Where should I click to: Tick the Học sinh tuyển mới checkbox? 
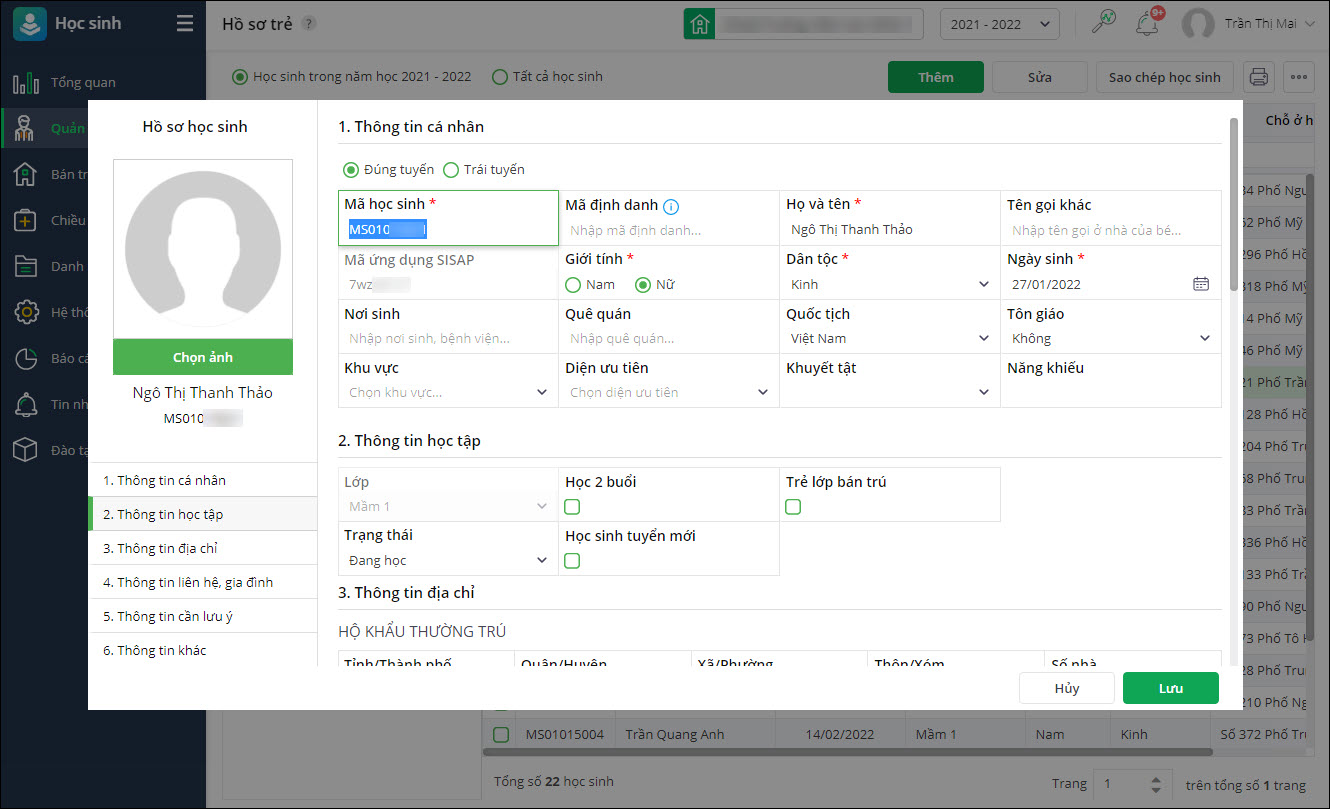point(572,561)
